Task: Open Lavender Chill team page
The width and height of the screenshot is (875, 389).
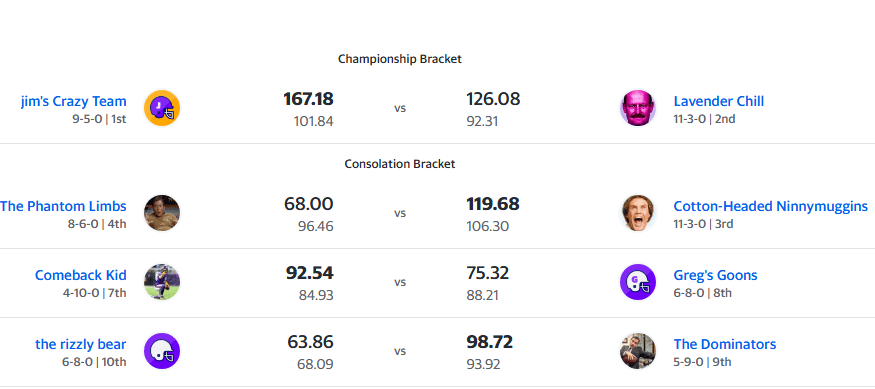Action: tap(719, 102)
